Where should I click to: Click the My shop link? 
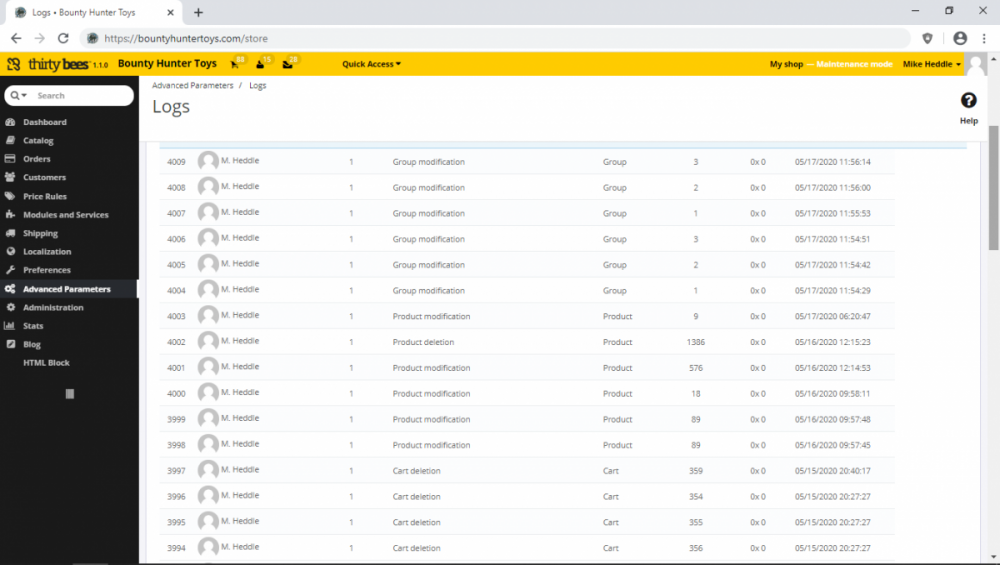click(786, 64)
